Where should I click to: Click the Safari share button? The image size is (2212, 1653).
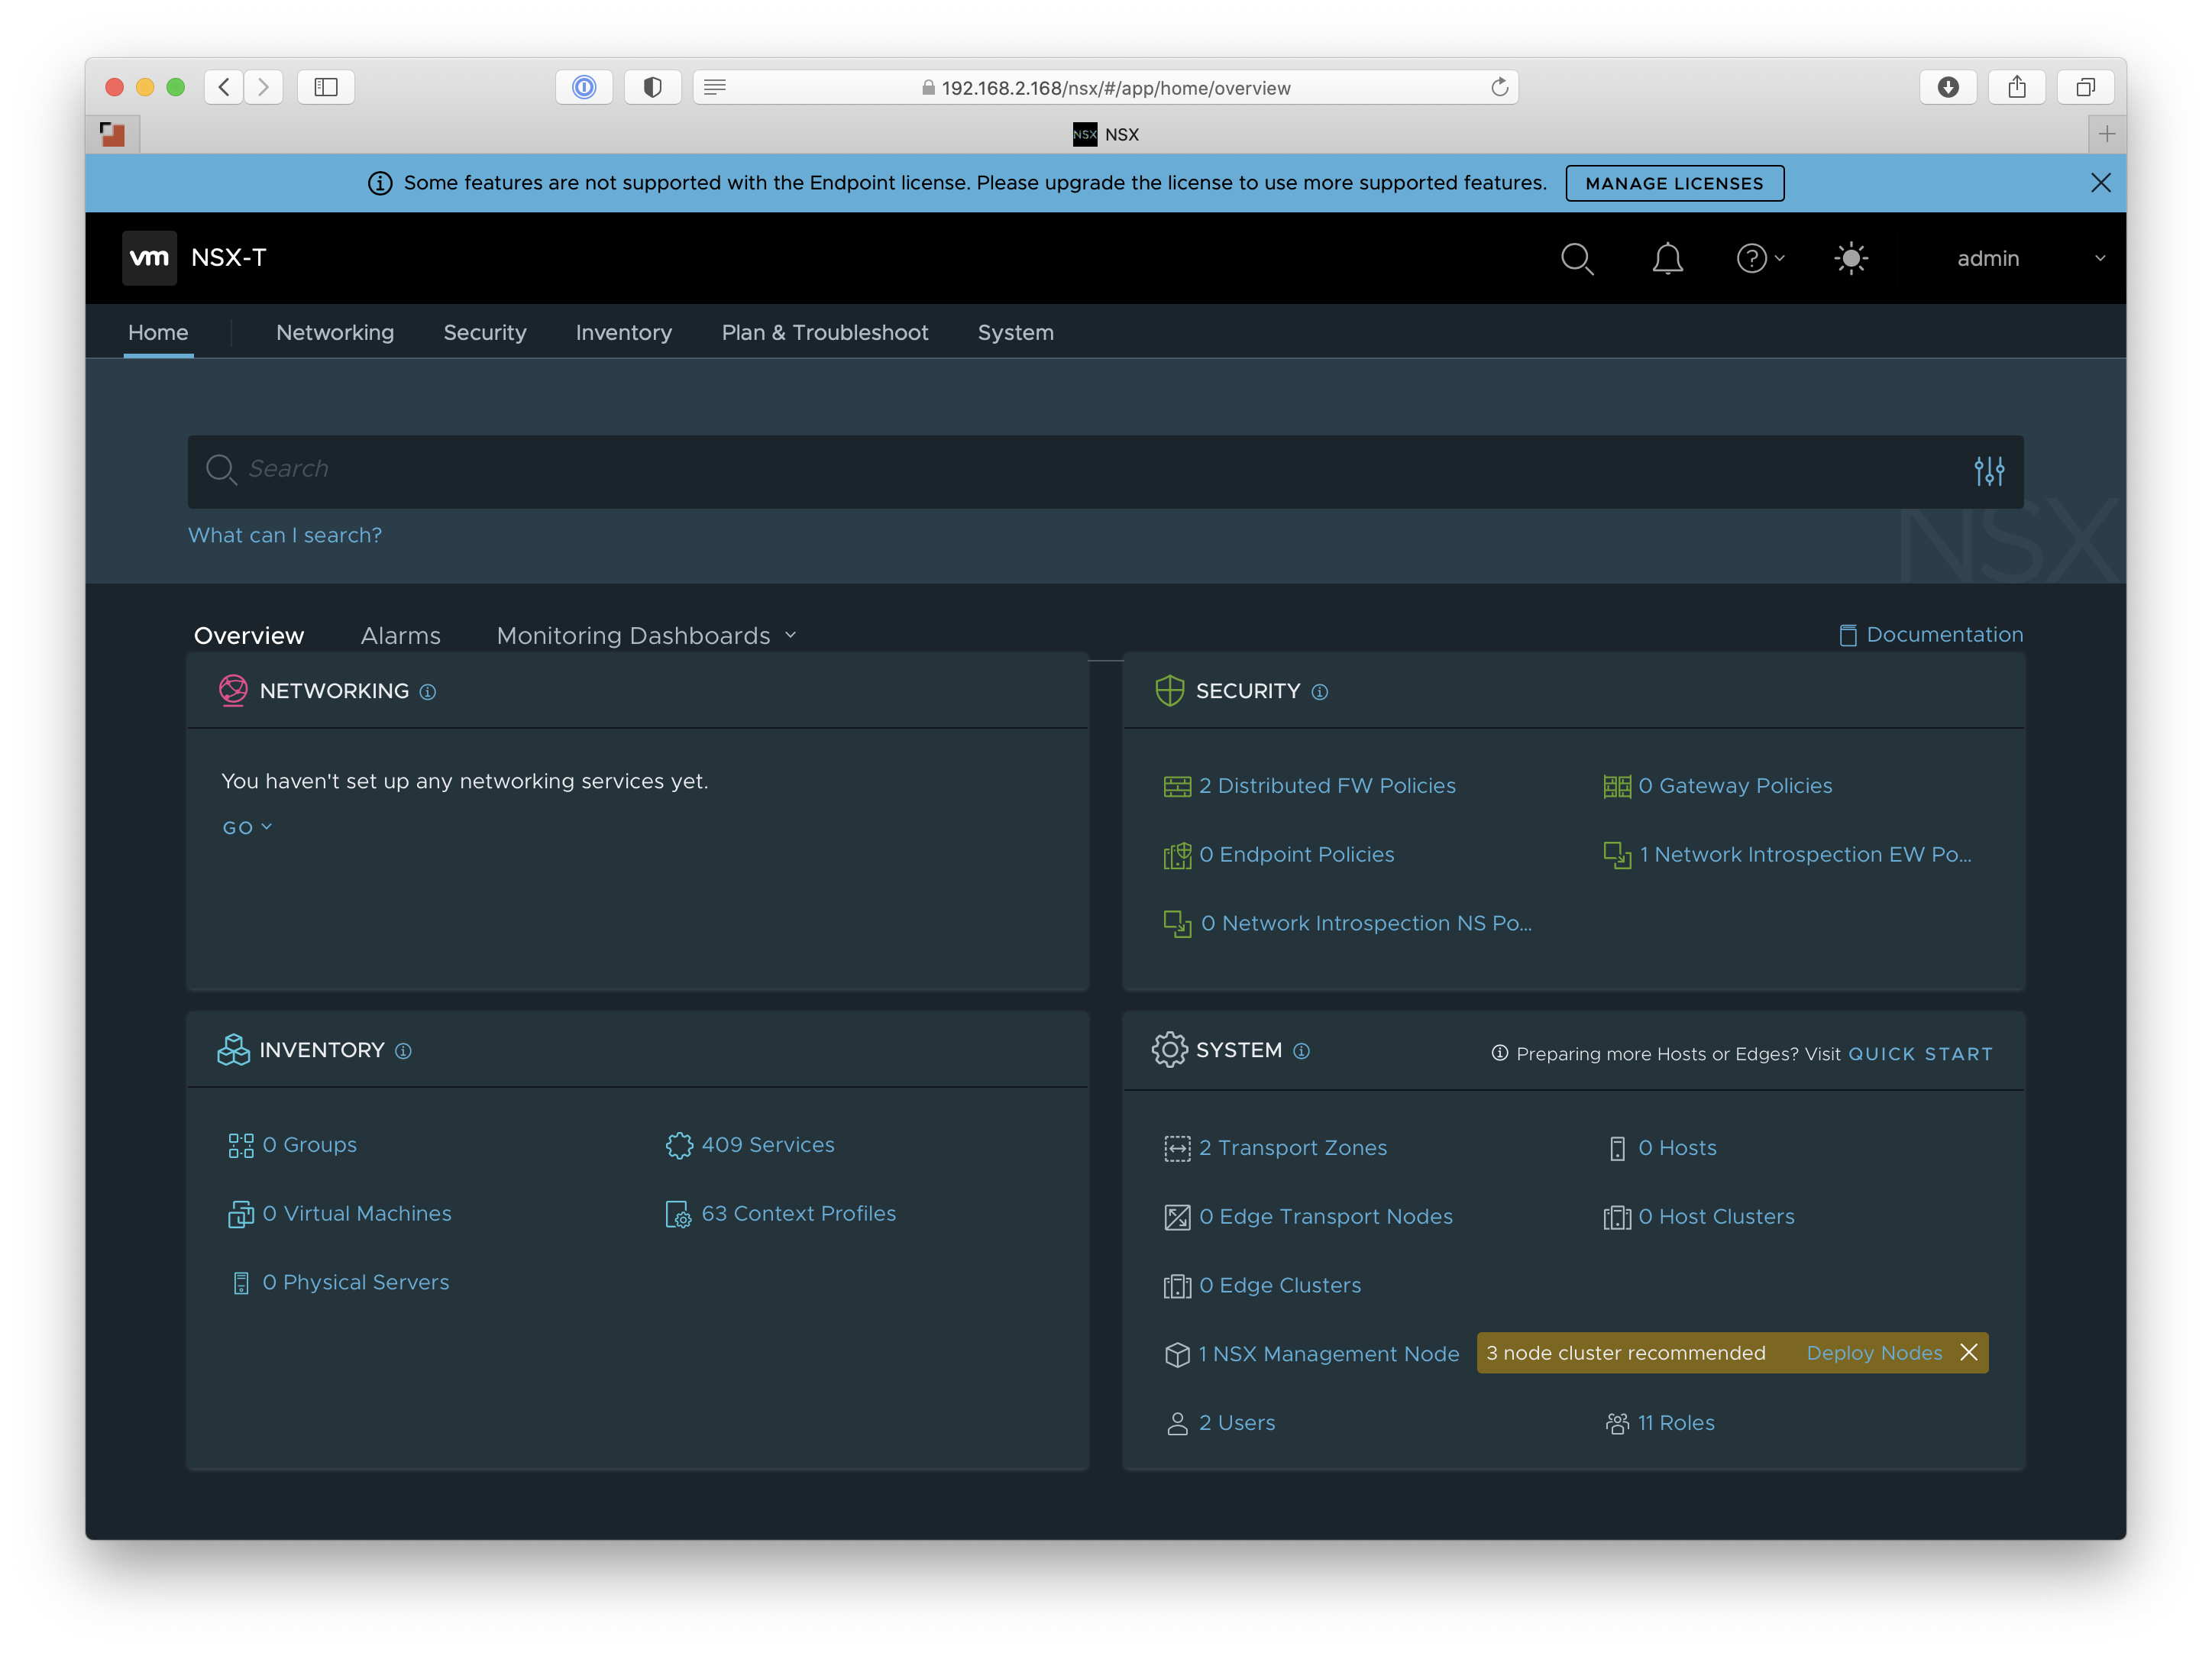pyautogui.click(x=2016, y=88)
